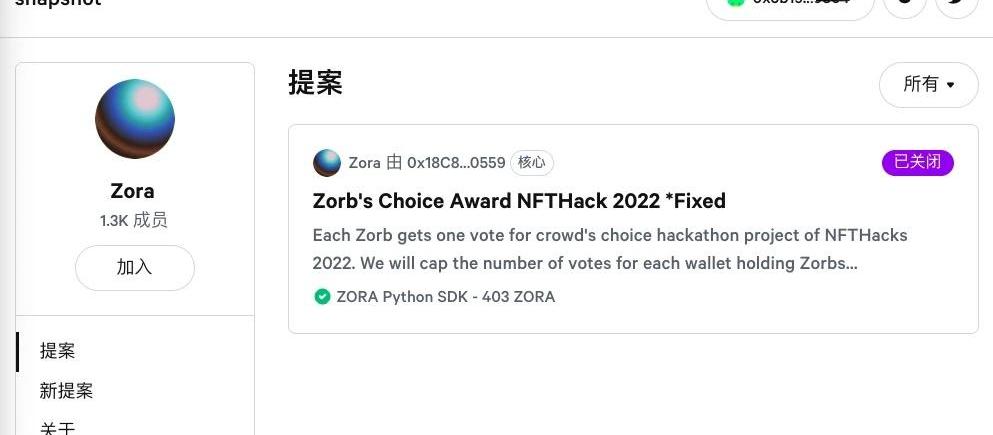Click the 加入 join button
993x435 pixels.
point(135,267)
